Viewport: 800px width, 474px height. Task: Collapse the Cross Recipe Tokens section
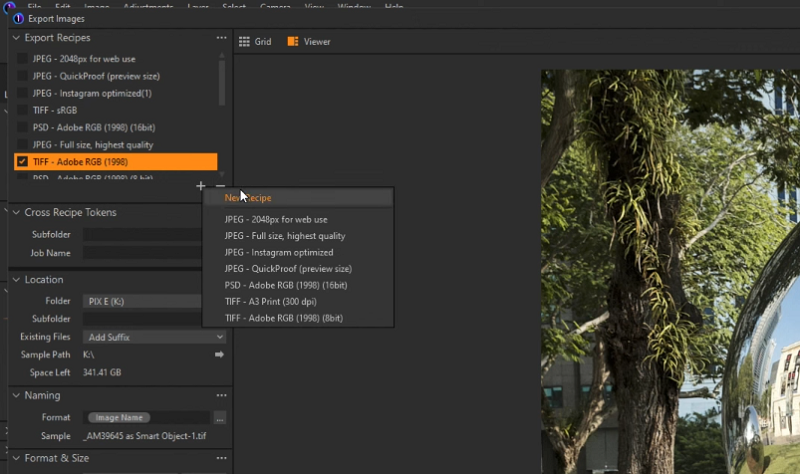pyautogui.click(x=16, y=212)
